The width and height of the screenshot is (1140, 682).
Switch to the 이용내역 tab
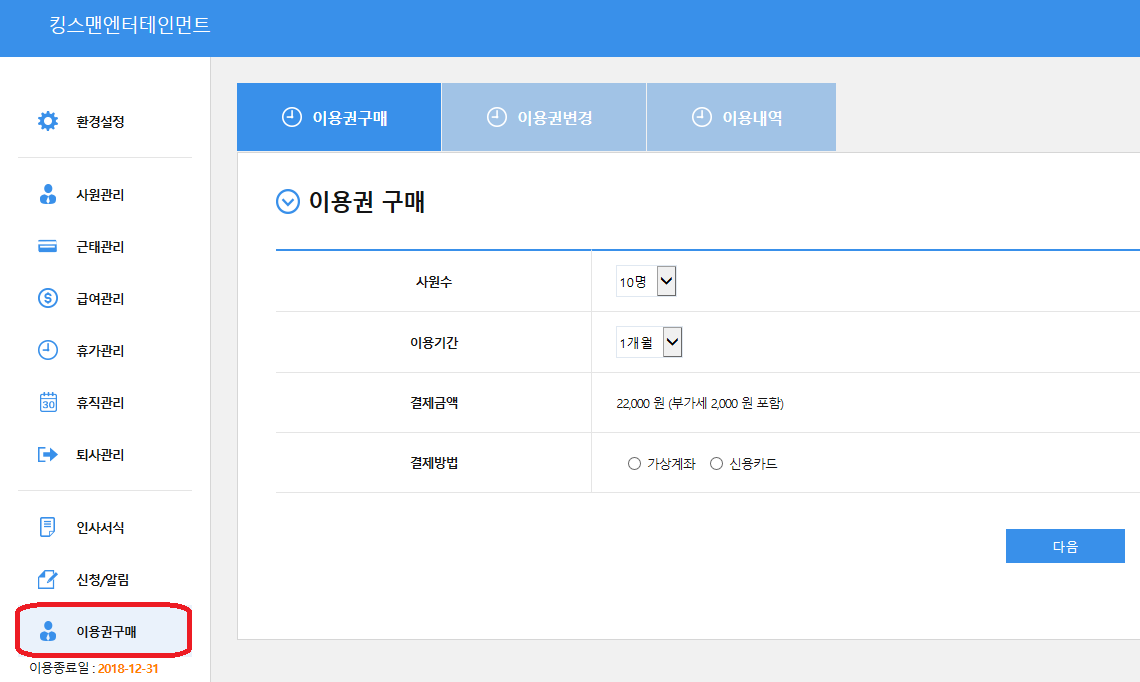click(x=740, y=118)
